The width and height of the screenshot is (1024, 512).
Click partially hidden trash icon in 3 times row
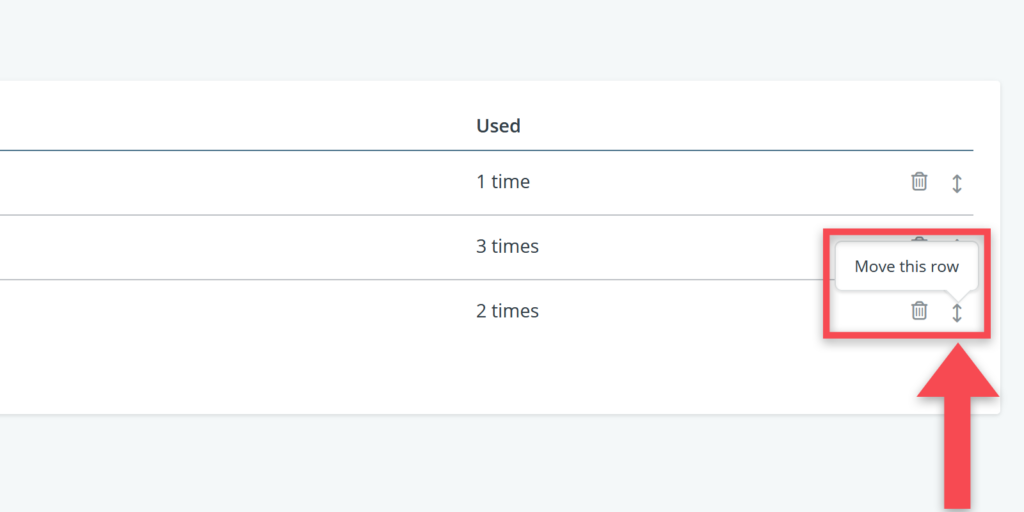919,239
